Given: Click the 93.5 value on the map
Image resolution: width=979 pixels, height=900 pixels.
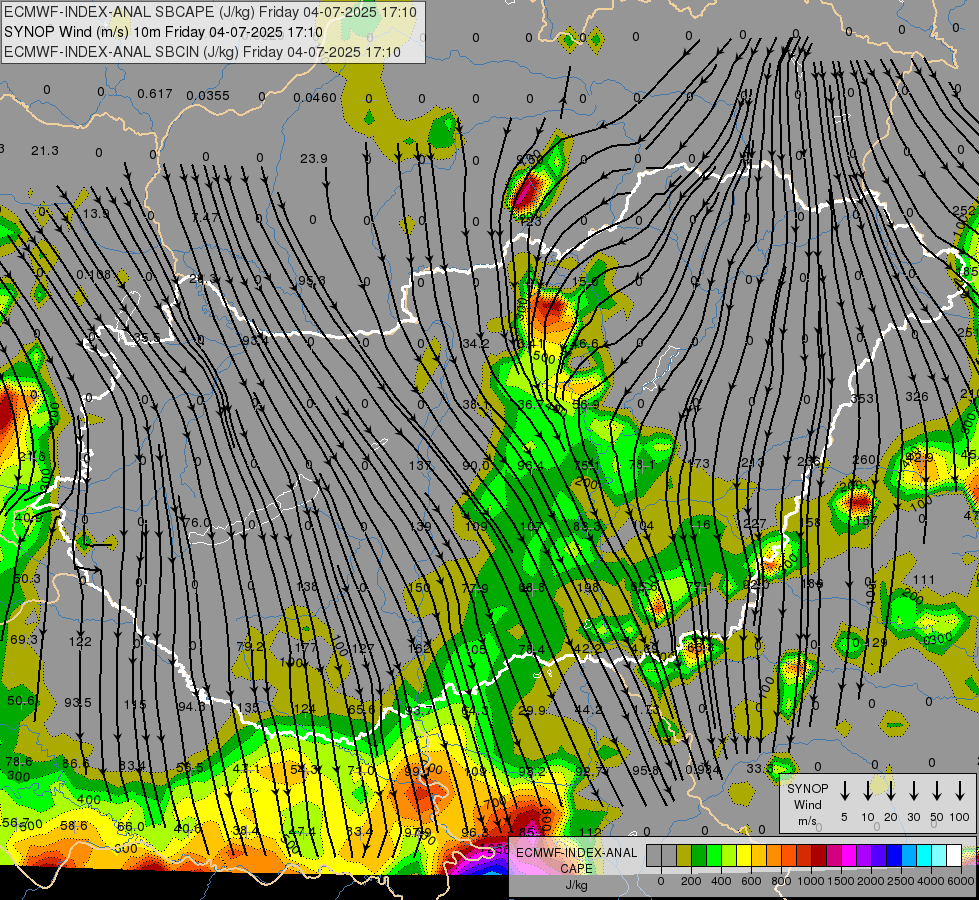Looking at the screenshot, I should coord(77,703).
